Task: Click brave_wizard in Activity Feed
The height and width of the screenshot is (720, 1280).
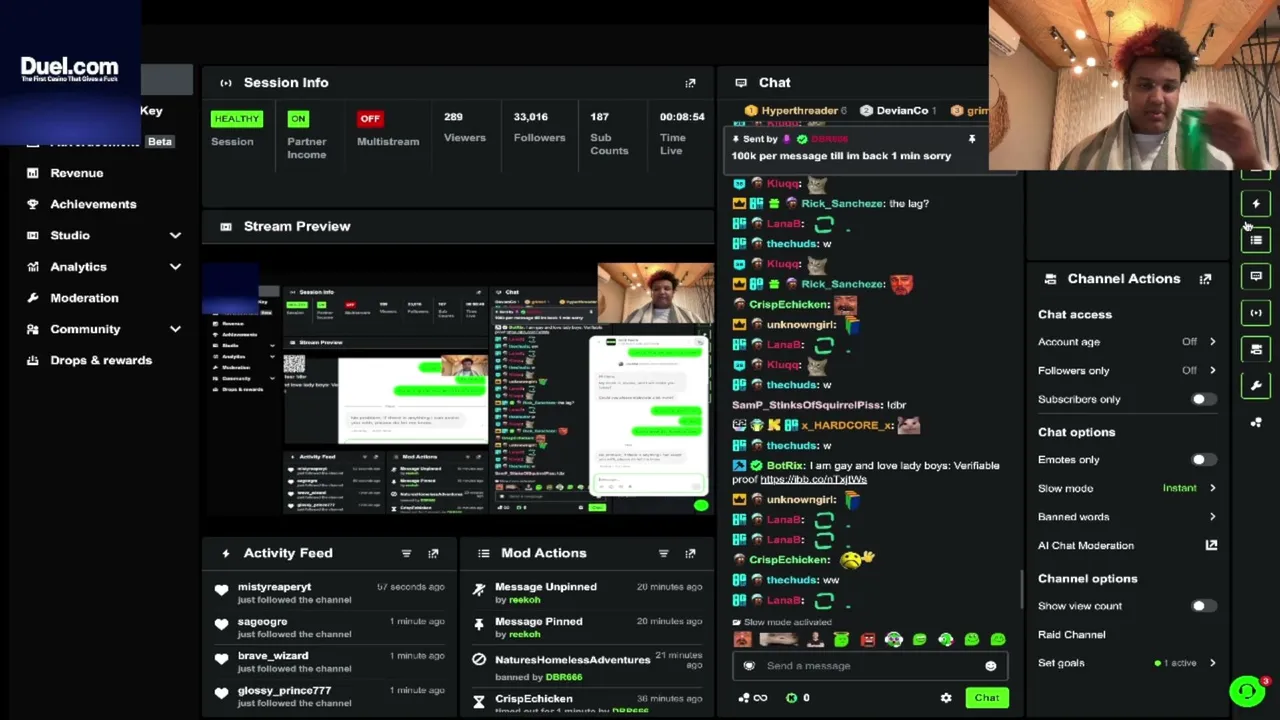Action: (x=273, y=656)
